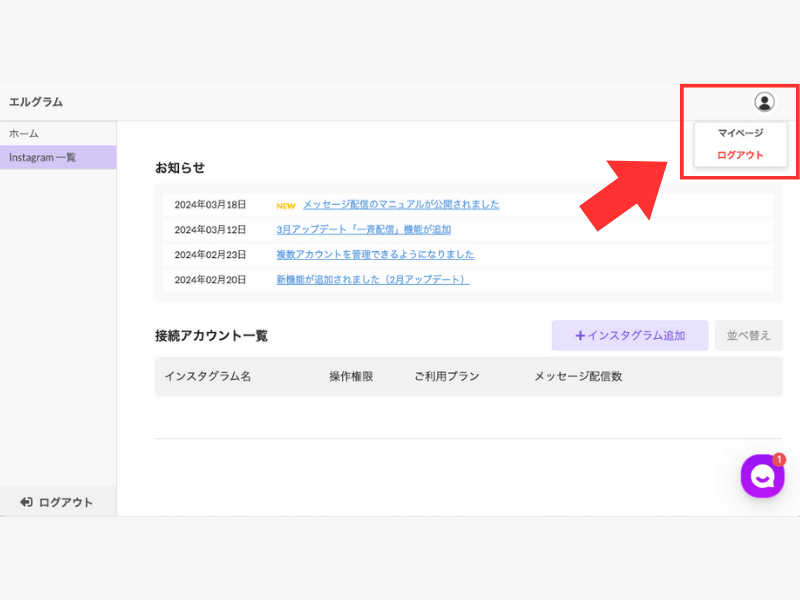Click the sidebar logout arrow icon
The width and height of the screenshot is (800, 600).
point(26,503)
